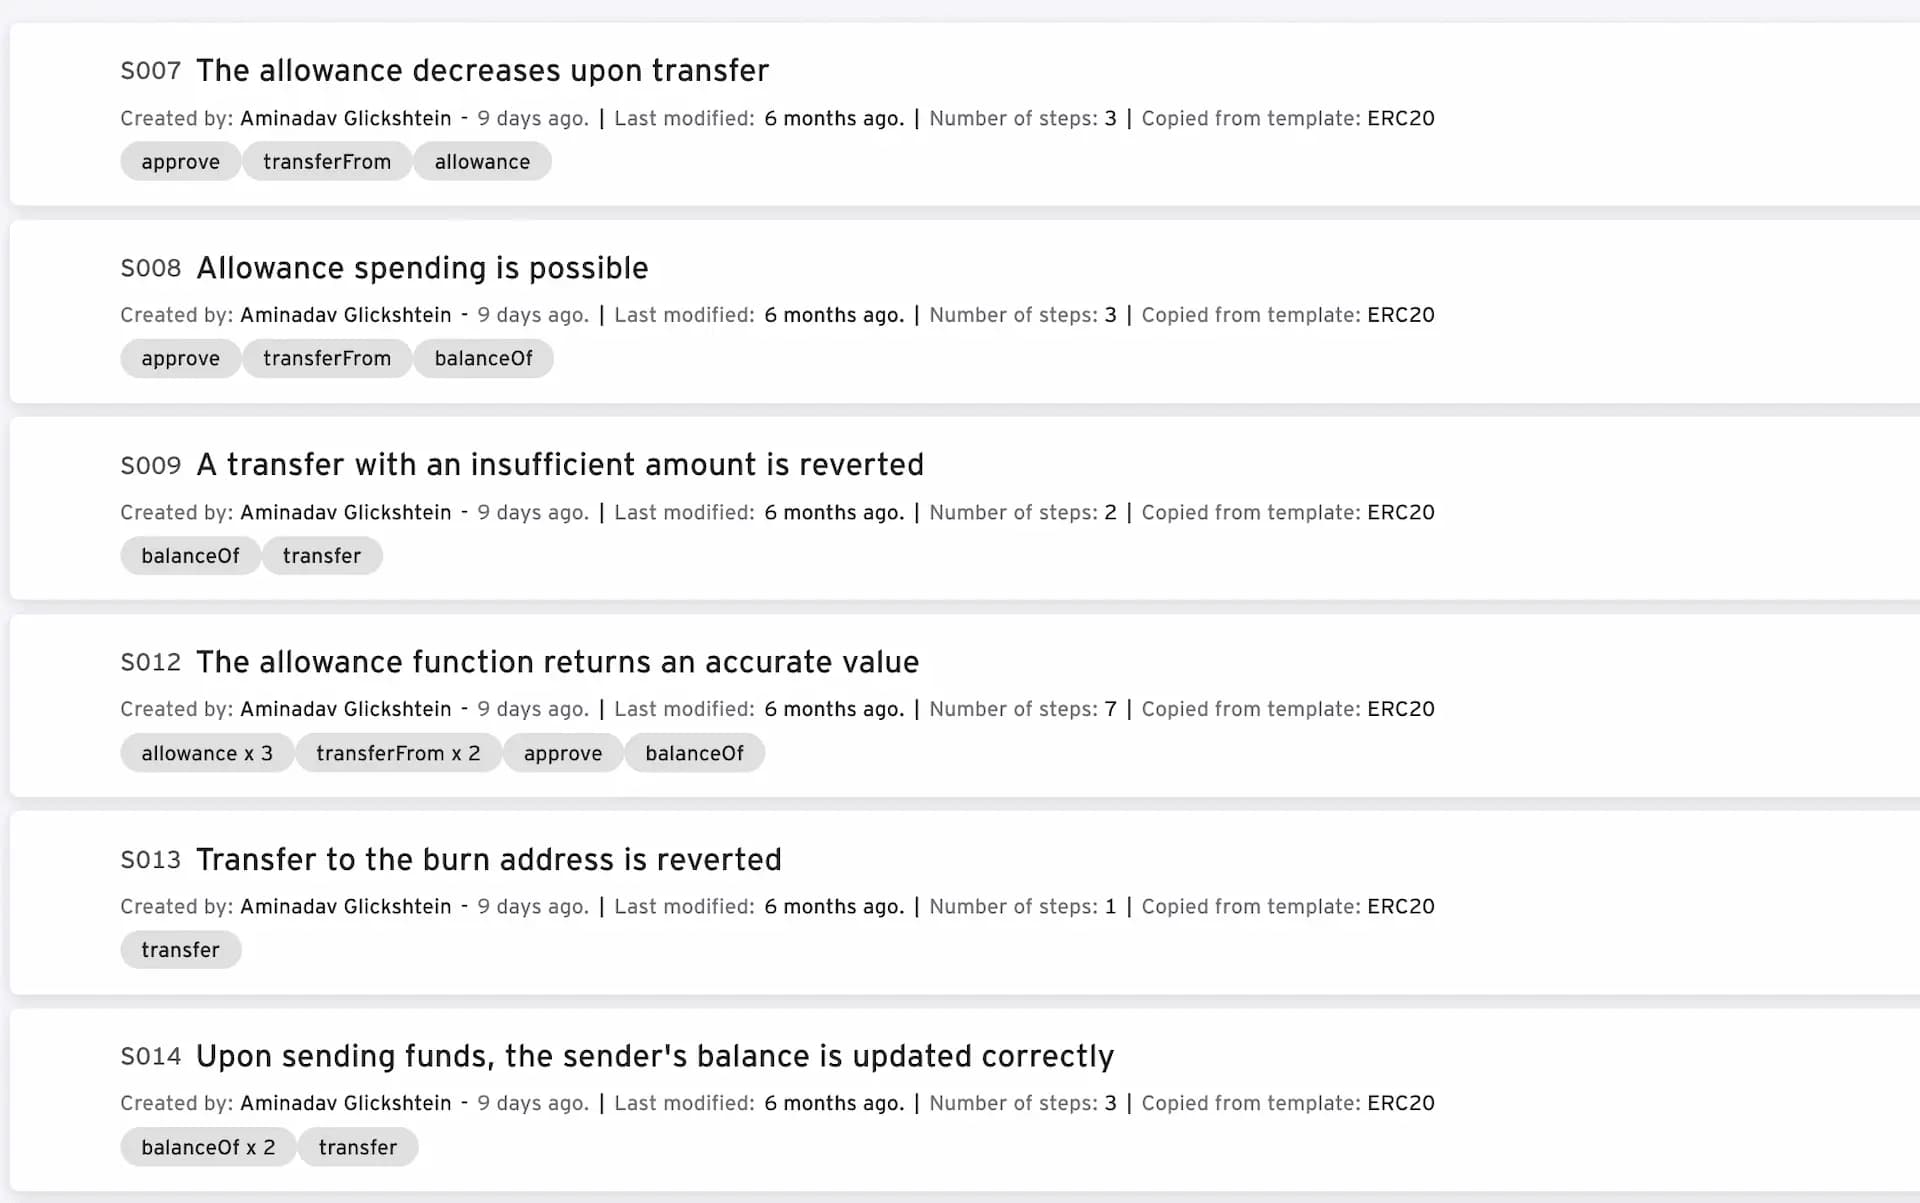Screen dimensions: 1920x1203
Task: Open "The allowance function returns an accurate value"
Action: [x=557, y=662]
